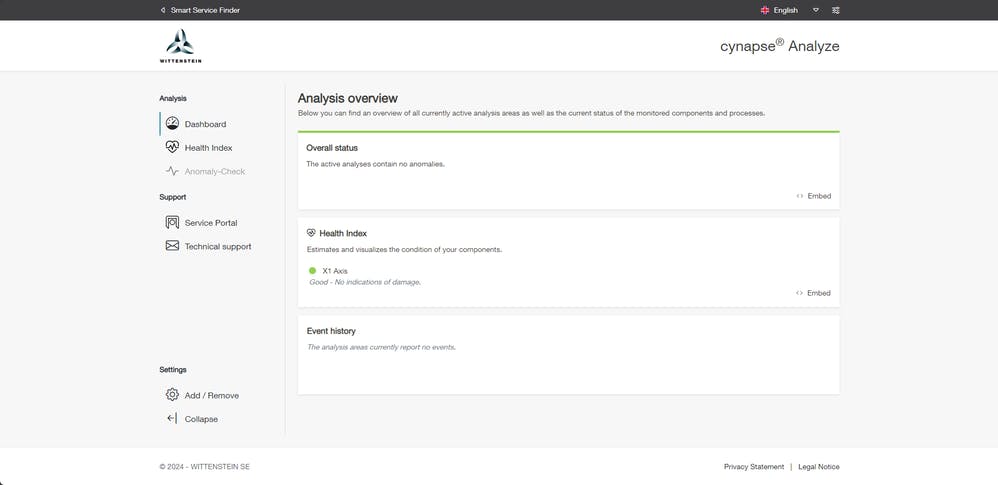
Task: Click the UK flag language icon
Action: 765,10
